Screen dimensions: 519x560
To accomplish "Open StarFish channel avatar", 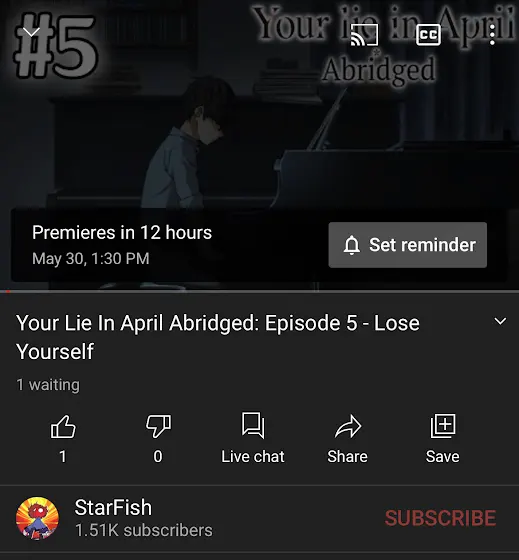I will [x=37, y=518].
